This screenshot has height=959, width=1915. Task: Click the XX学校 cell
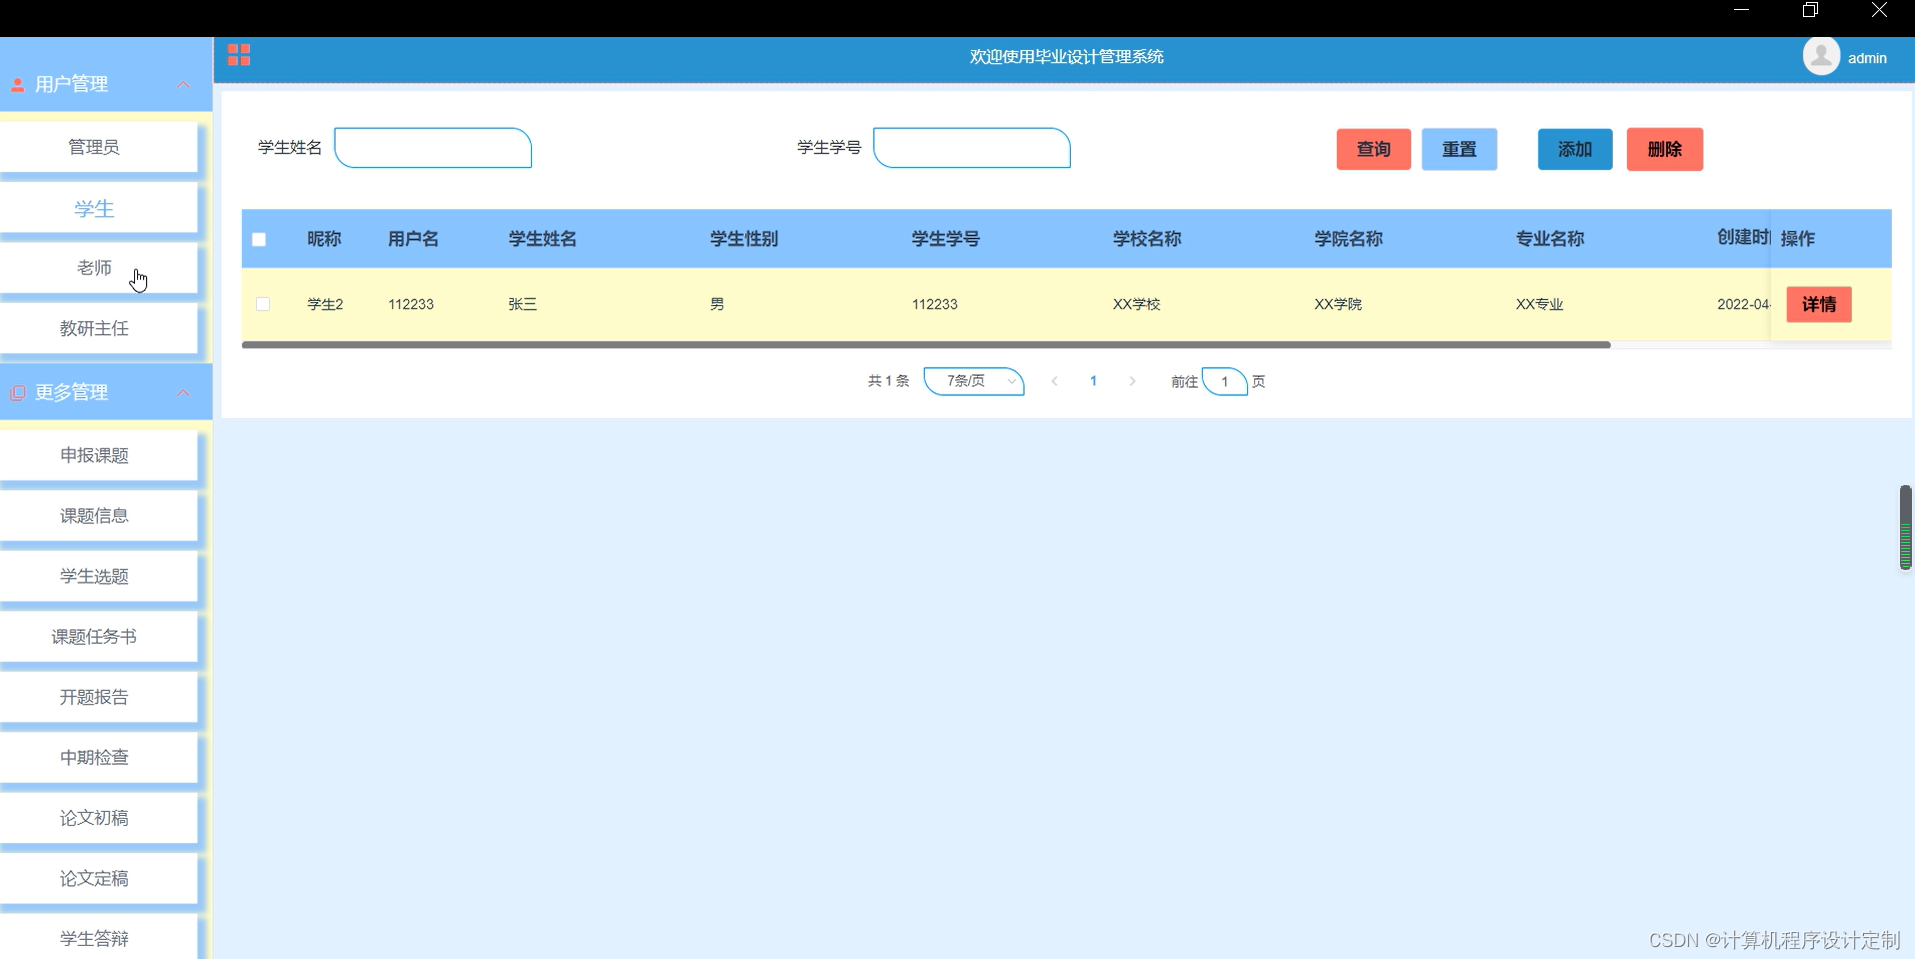tap(1137, 304)
